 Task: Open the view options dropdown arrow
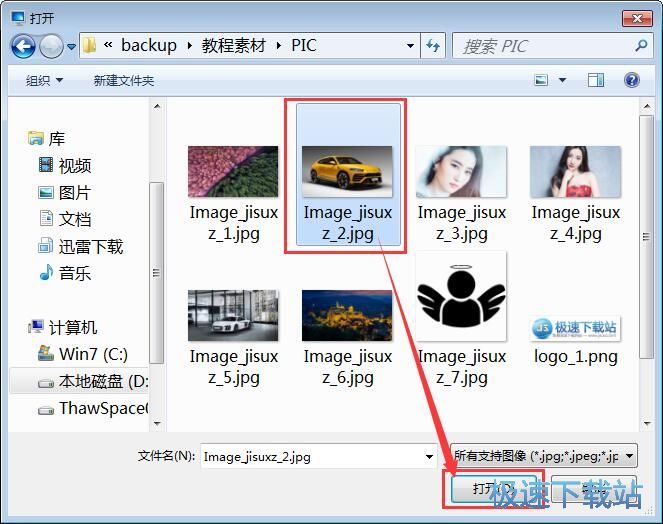point(562,80)
